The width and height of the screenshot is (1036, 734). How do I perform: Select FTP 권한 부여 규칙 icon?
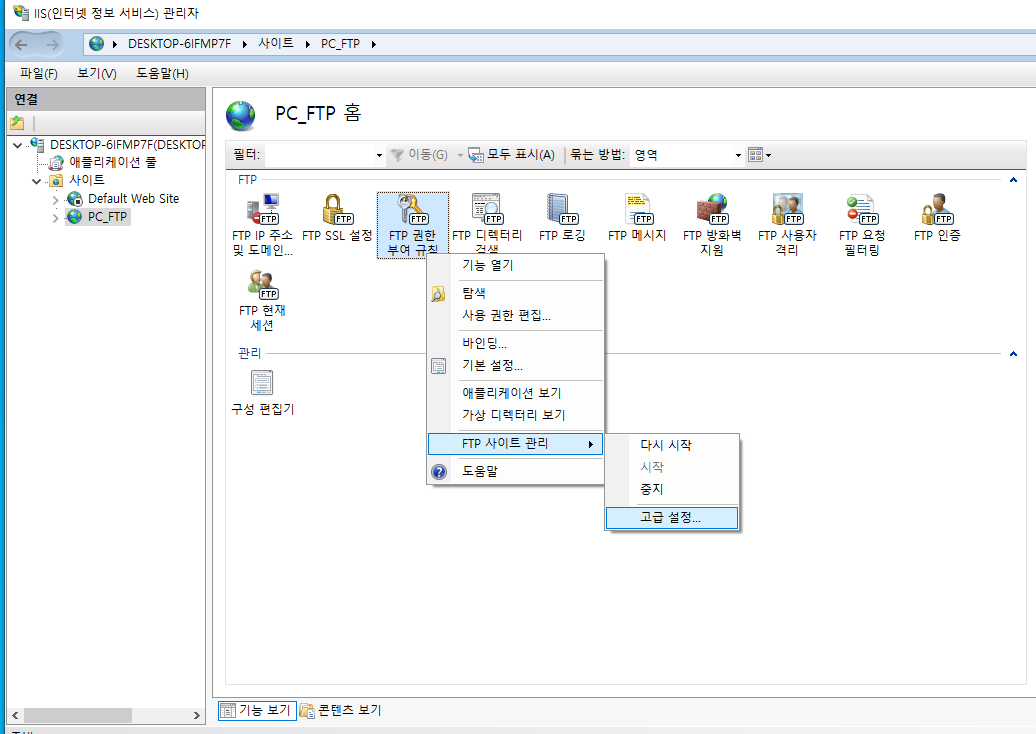412,225
